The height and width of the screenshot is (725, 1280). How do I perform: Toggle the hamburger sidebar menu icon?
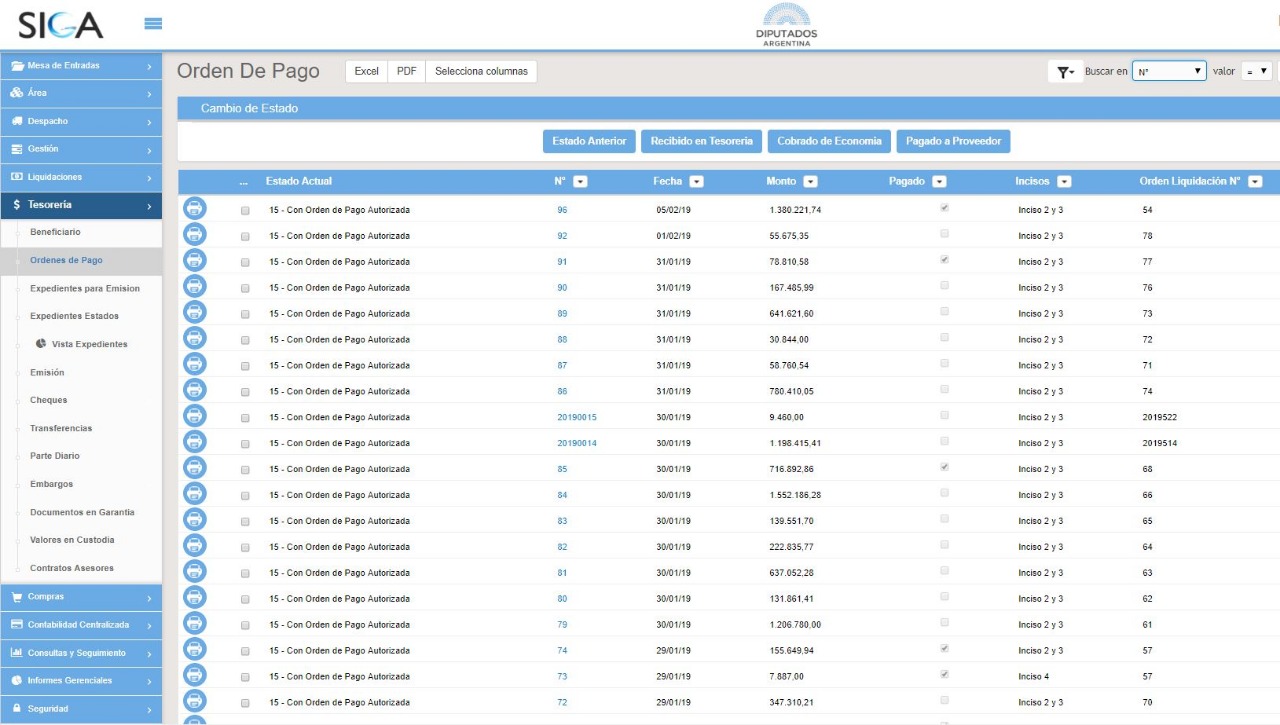(153, 23)
